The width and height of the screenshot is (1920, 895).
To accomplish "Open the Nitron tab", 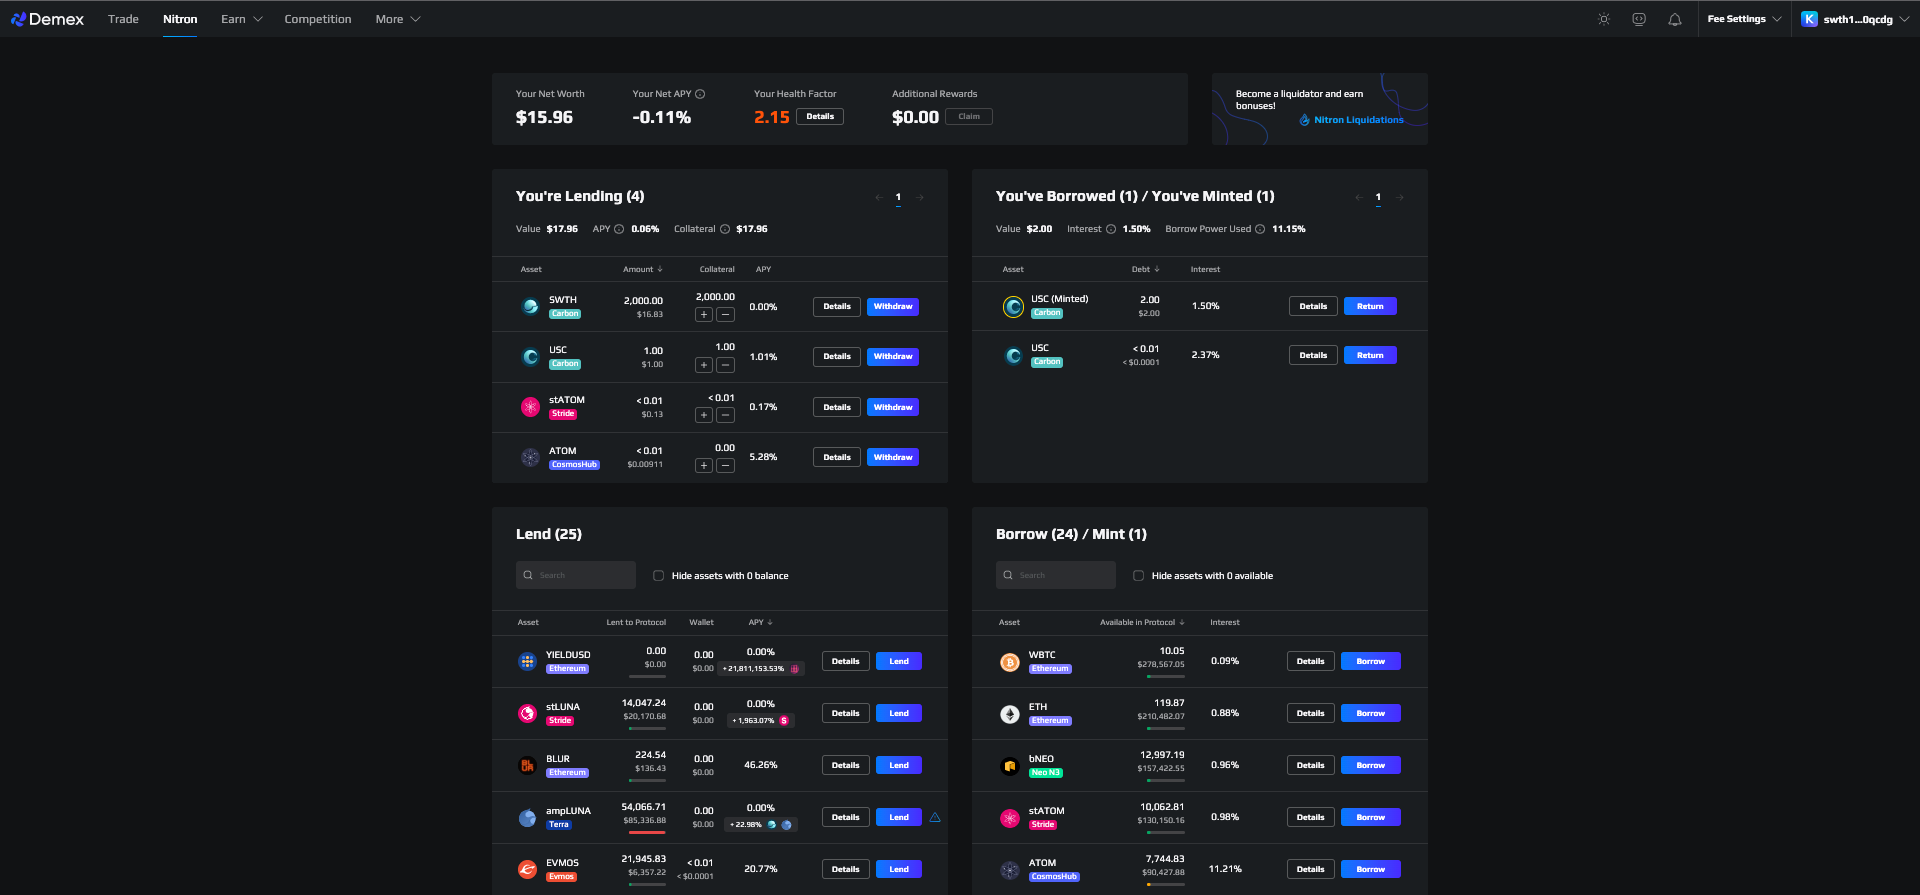I will pos(180,19).
